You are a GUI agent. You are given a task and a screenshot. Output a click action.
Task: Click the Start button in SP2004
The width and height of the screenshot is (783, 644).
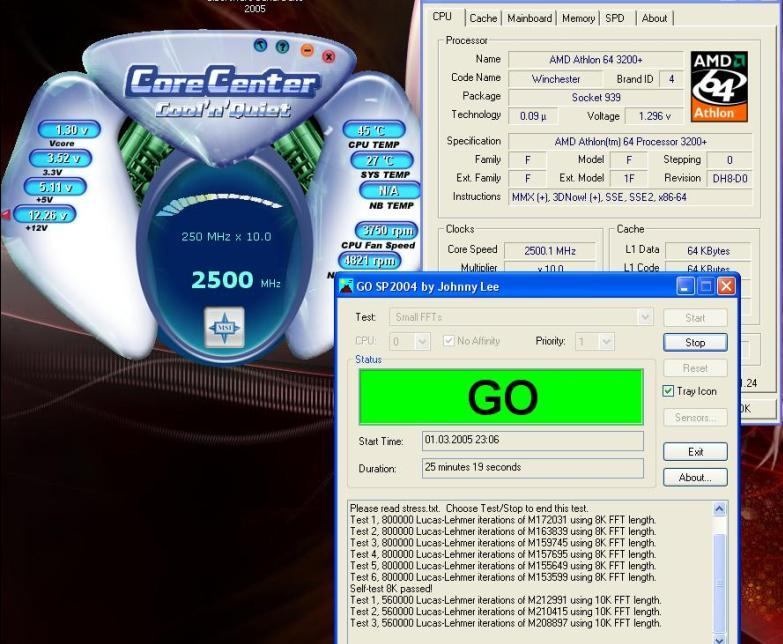[x=695, y=318]
